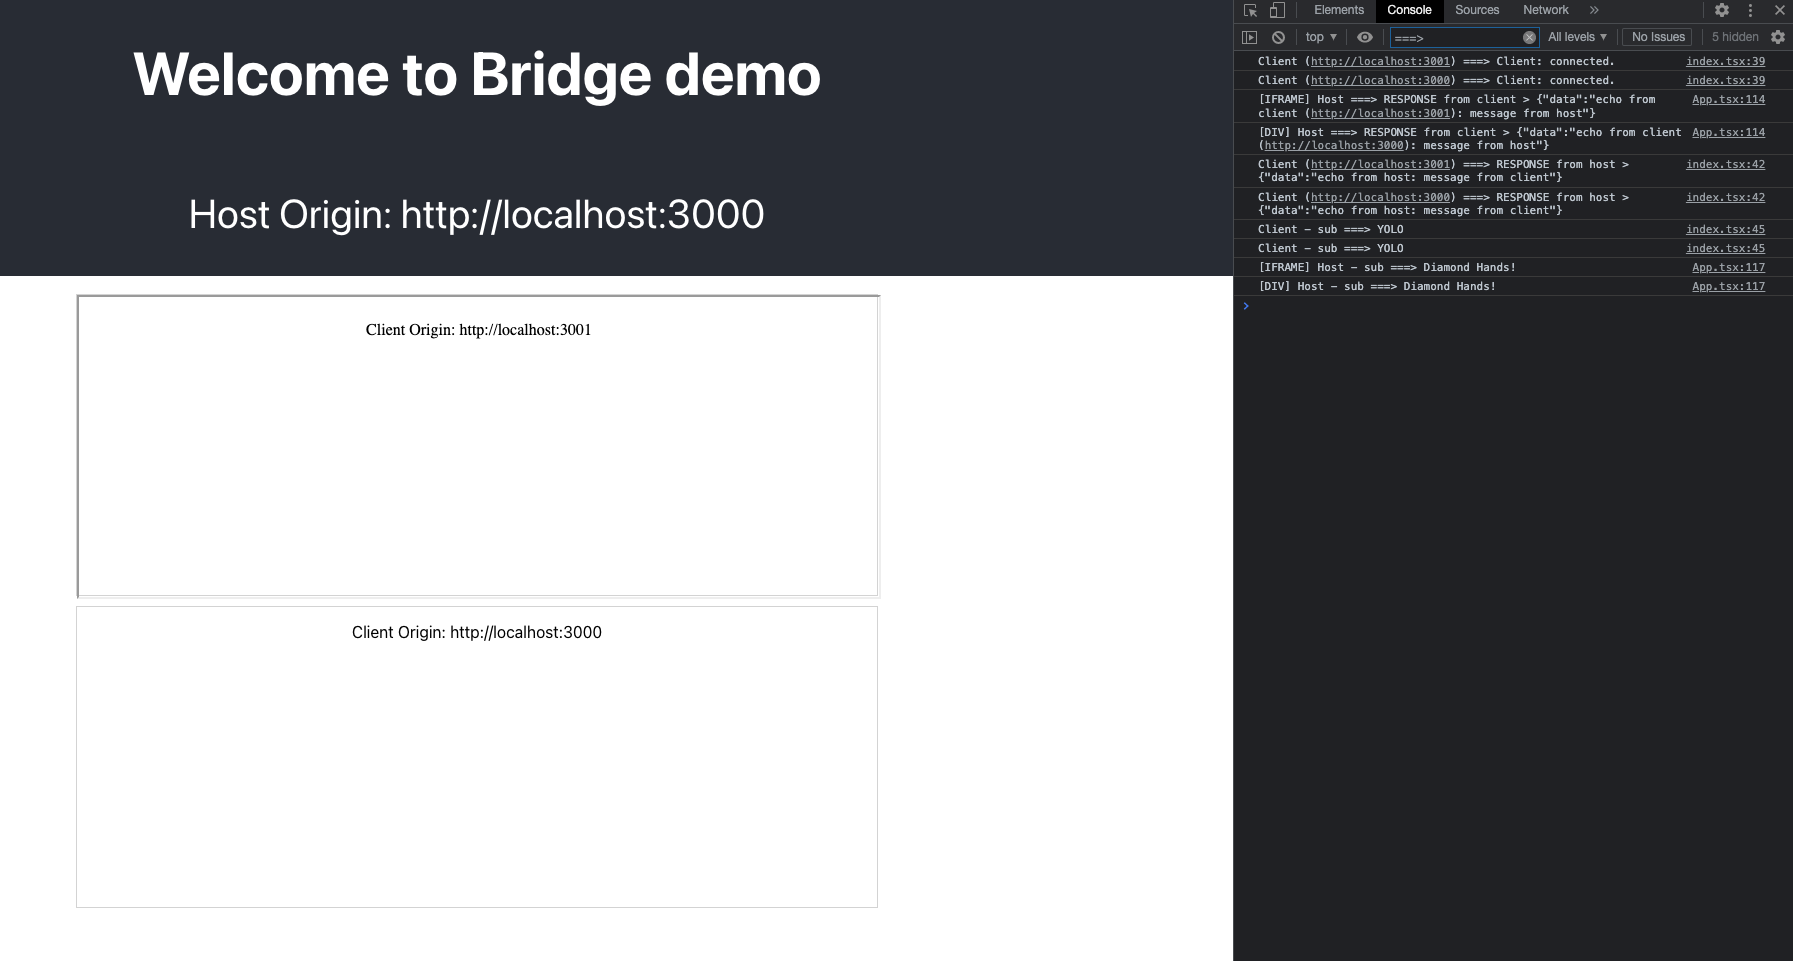Follow localhost:3000 URL in the DIV Host RESPONSE row
This screenshot has width=1793, height=961.
tap(1334, 145)
